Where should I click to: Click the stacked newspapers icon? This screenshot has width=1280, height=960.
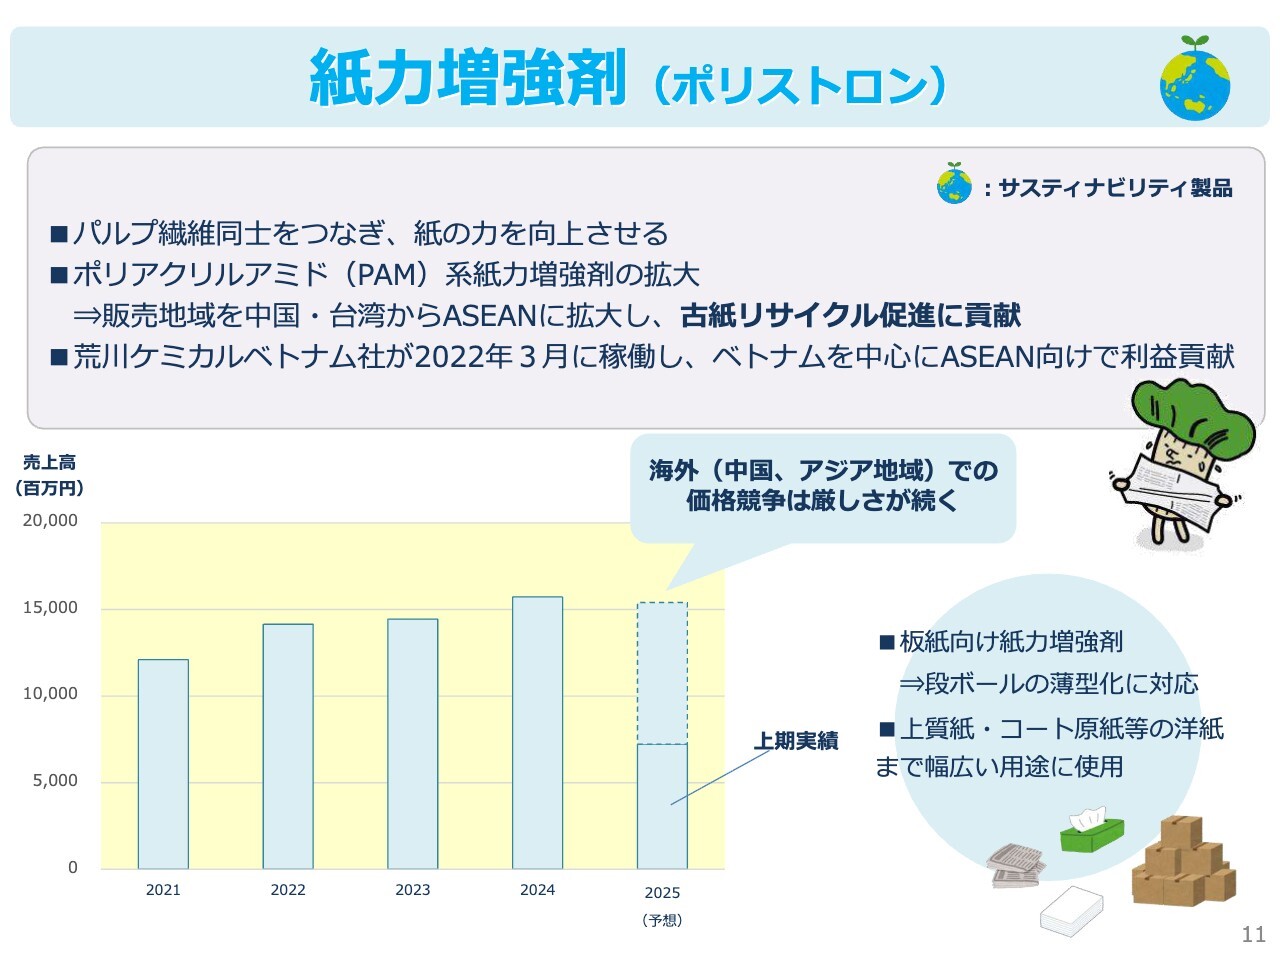point(1016,865)
